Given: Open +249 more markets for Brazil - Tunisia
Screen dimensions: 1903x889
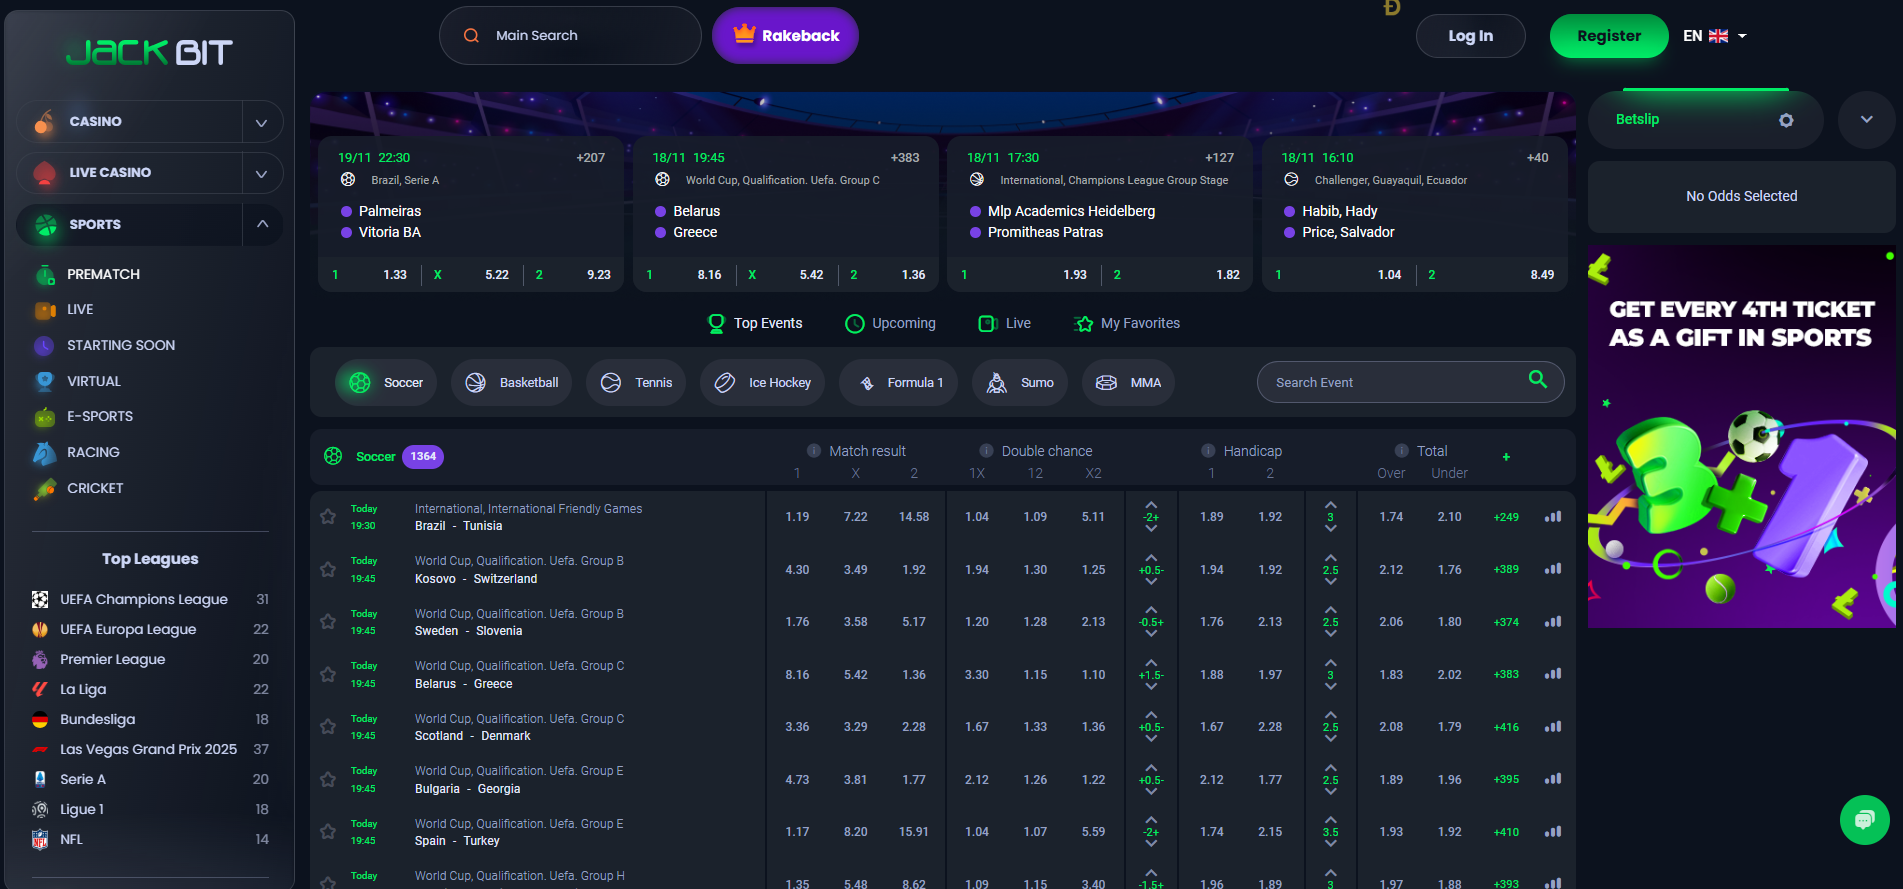Looking at the screenshot, I should click(x=1506, y=517).
